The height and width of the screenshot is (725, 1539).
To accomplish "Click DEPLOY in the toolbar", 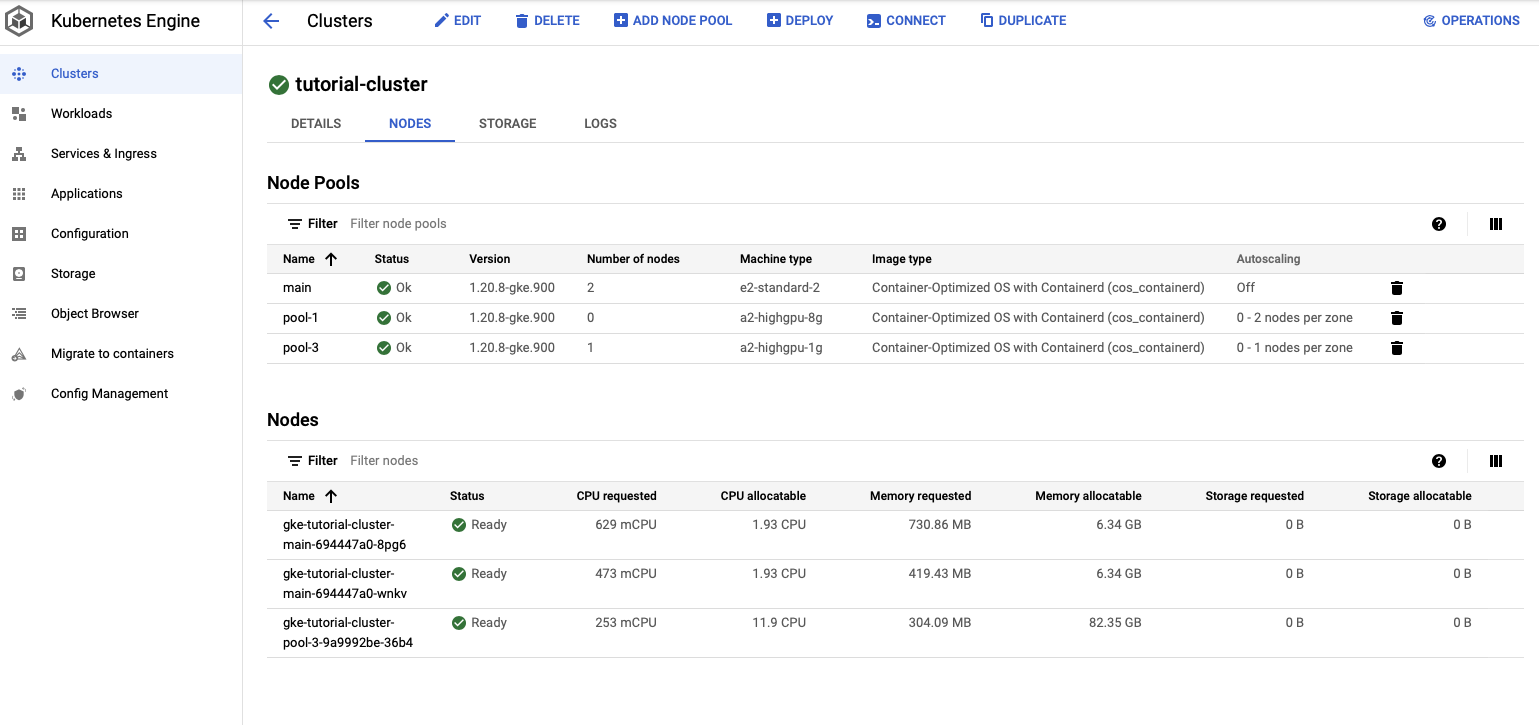I will 800,21.
